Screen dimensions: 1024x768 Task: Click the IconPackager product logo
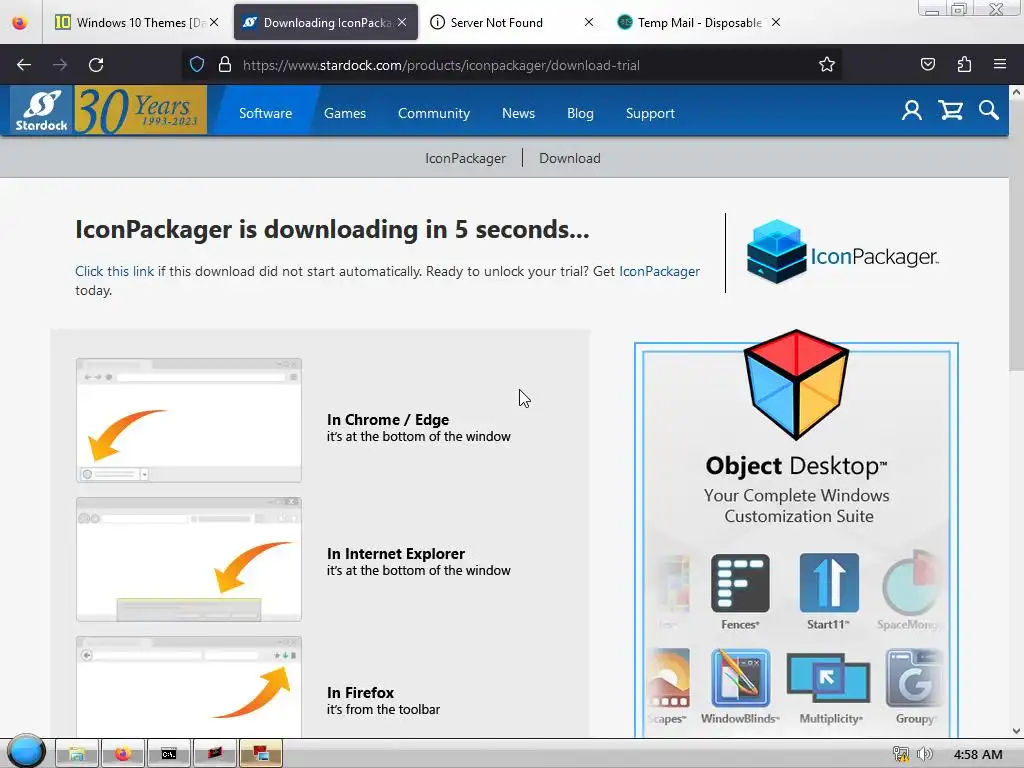pyautogui.click(x=842, y=253)
